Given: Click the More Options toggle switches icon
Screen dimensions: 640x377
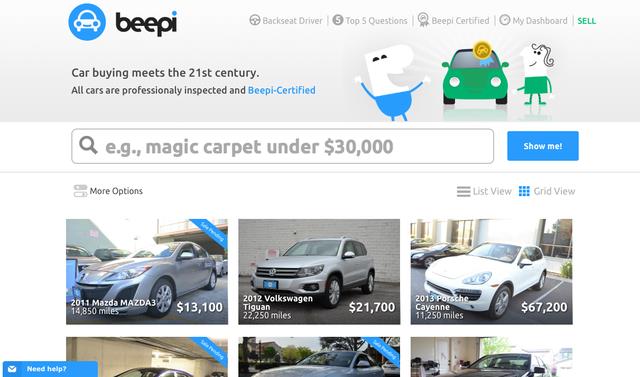Looking at the screenshot, I should point(80,191).
